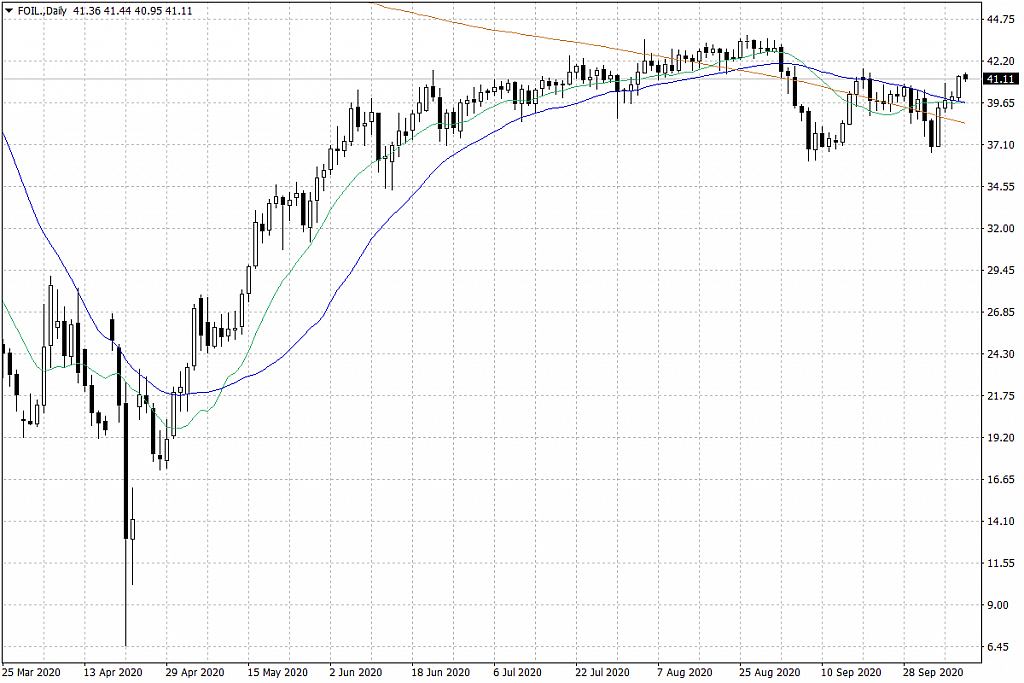Click the 7 Aug 2020 date label
The height and width of the screenshot is (683, 1024).
click(685, 672)
